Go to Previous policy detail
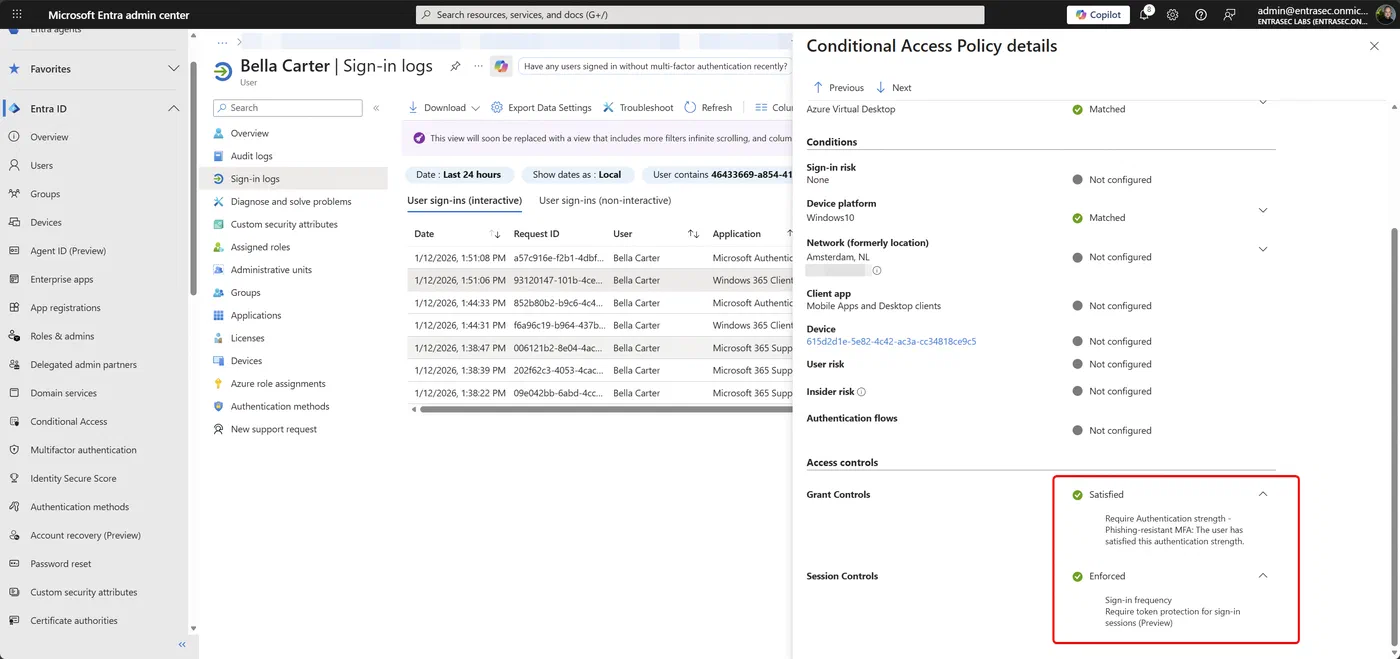The image size is (1400, 659). coord(838,88)
